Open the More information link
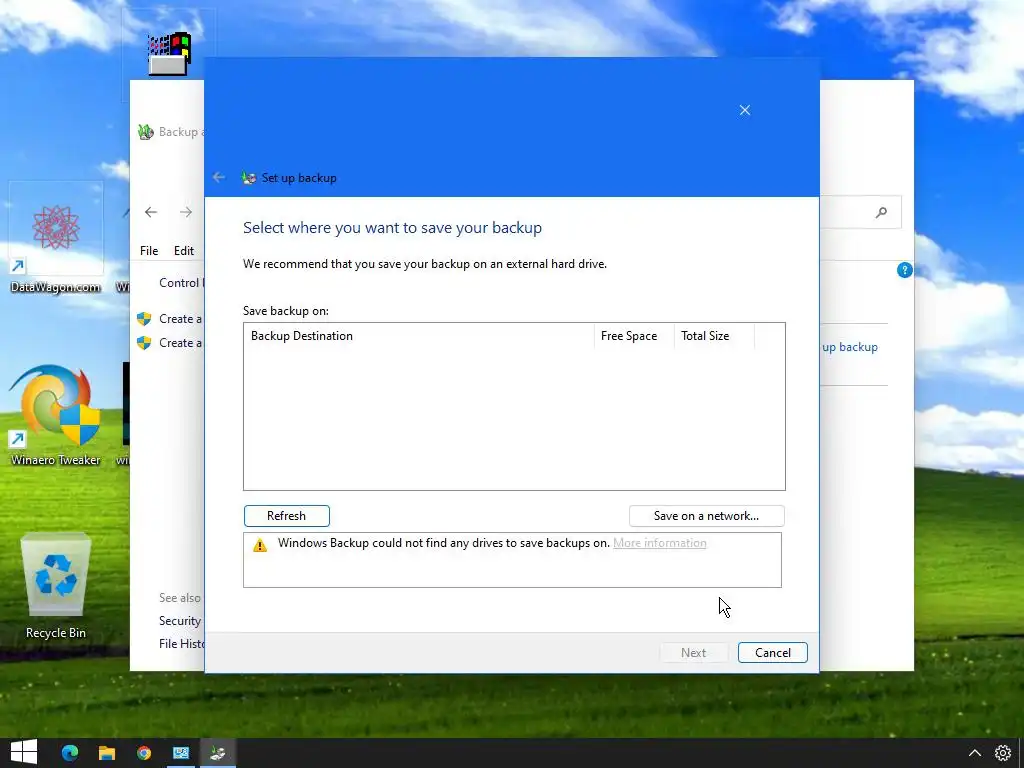The image size is (1024, 768). [660, 543]
